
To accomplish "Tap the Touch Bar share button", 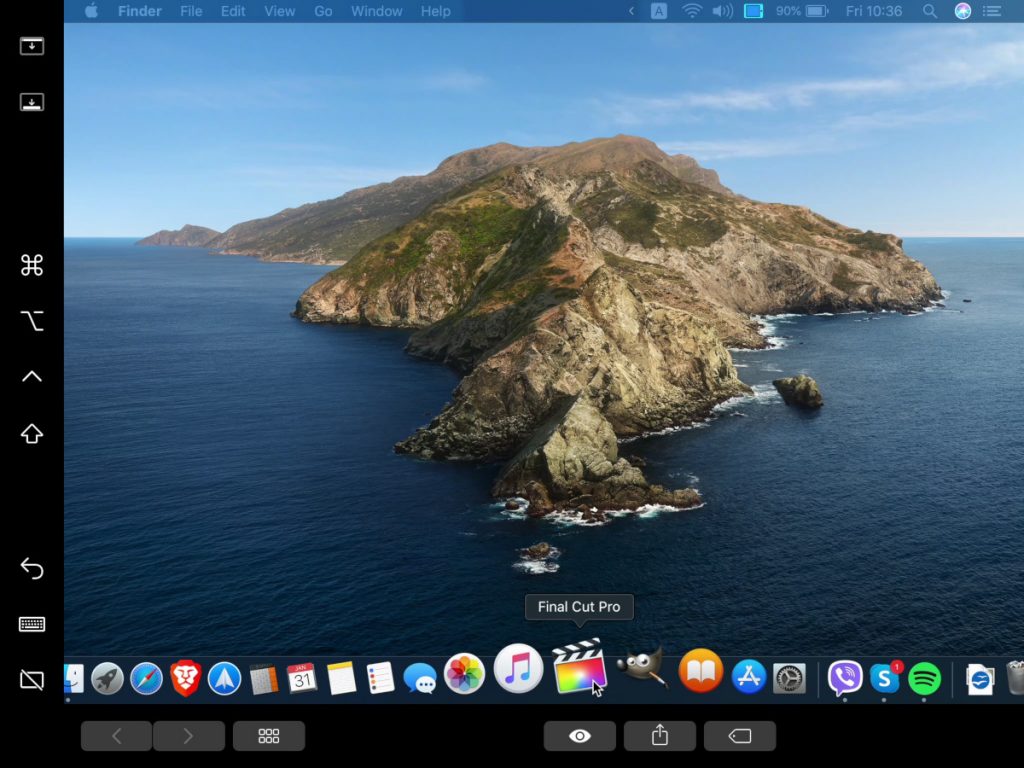I will pyautogui.click(x=660, y=736).
